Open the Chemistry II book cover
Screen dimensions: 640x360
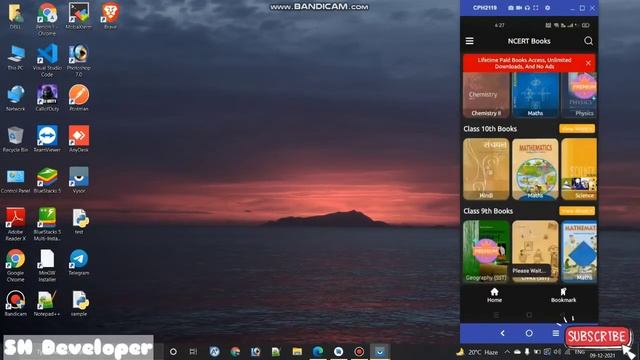(486, 95)
